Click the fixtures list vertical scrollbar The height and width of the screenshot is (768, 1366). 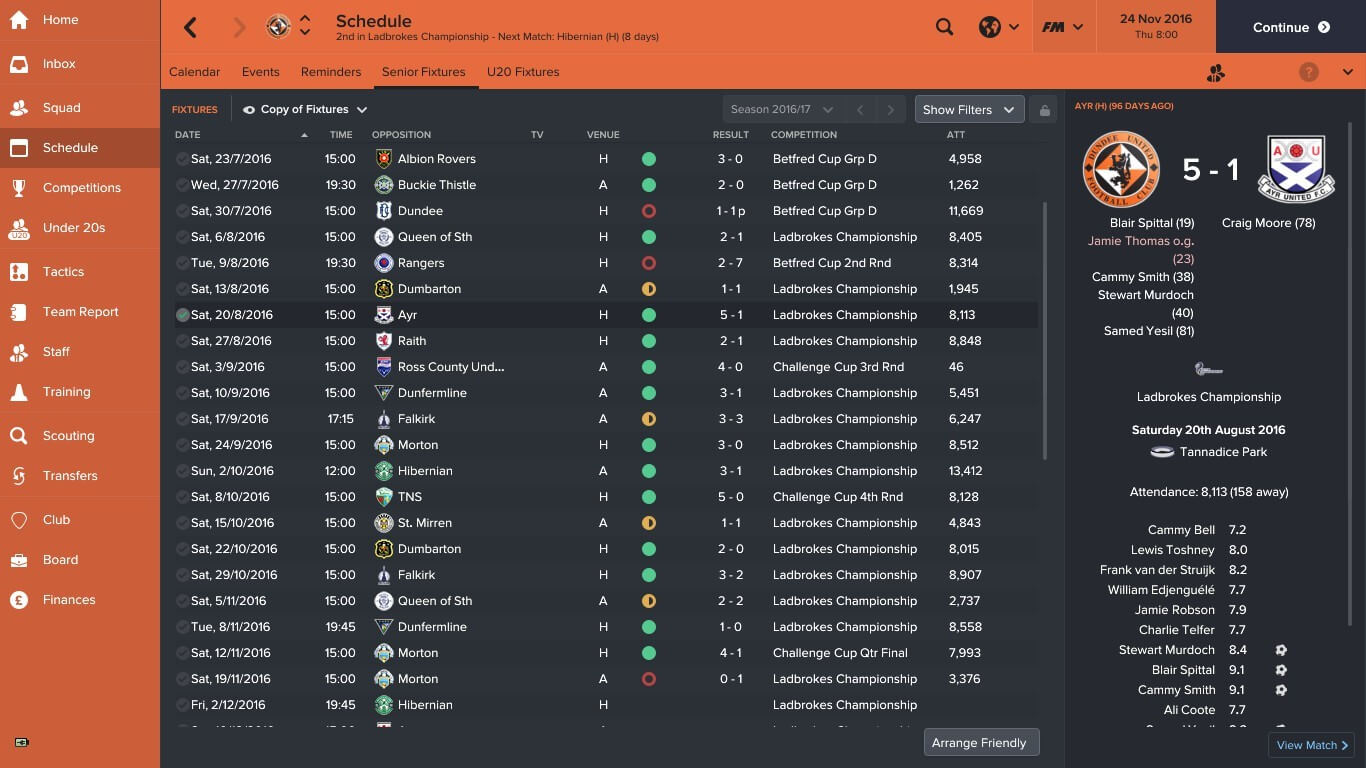(x=1045, y=330)
